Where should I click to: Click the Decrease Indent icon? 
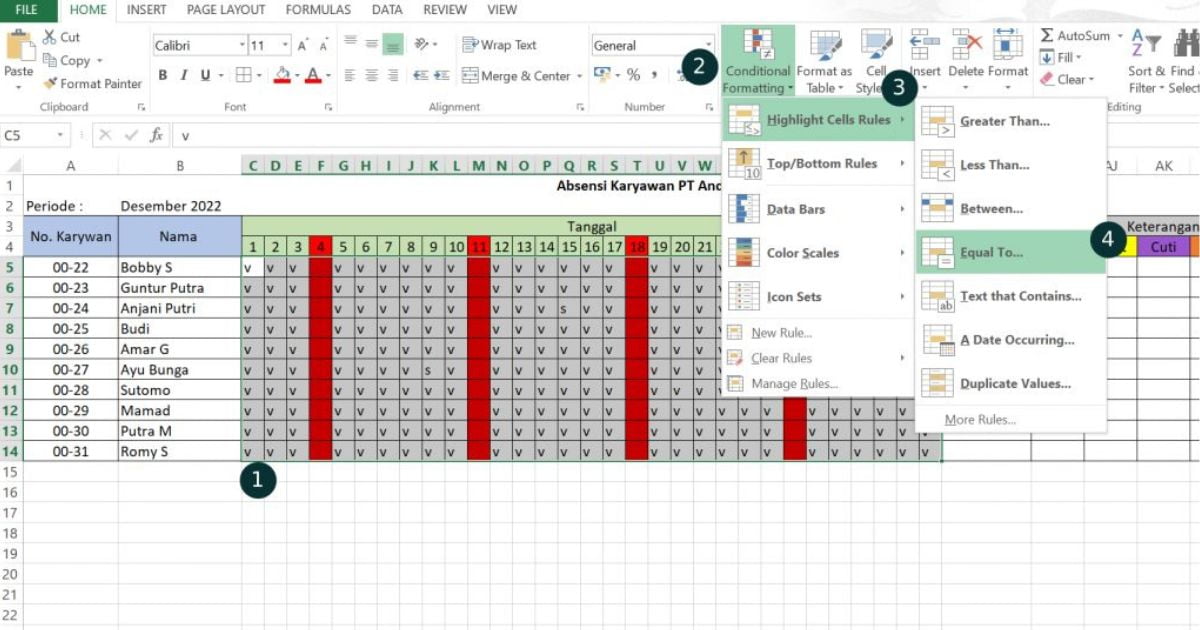[421, 76]
